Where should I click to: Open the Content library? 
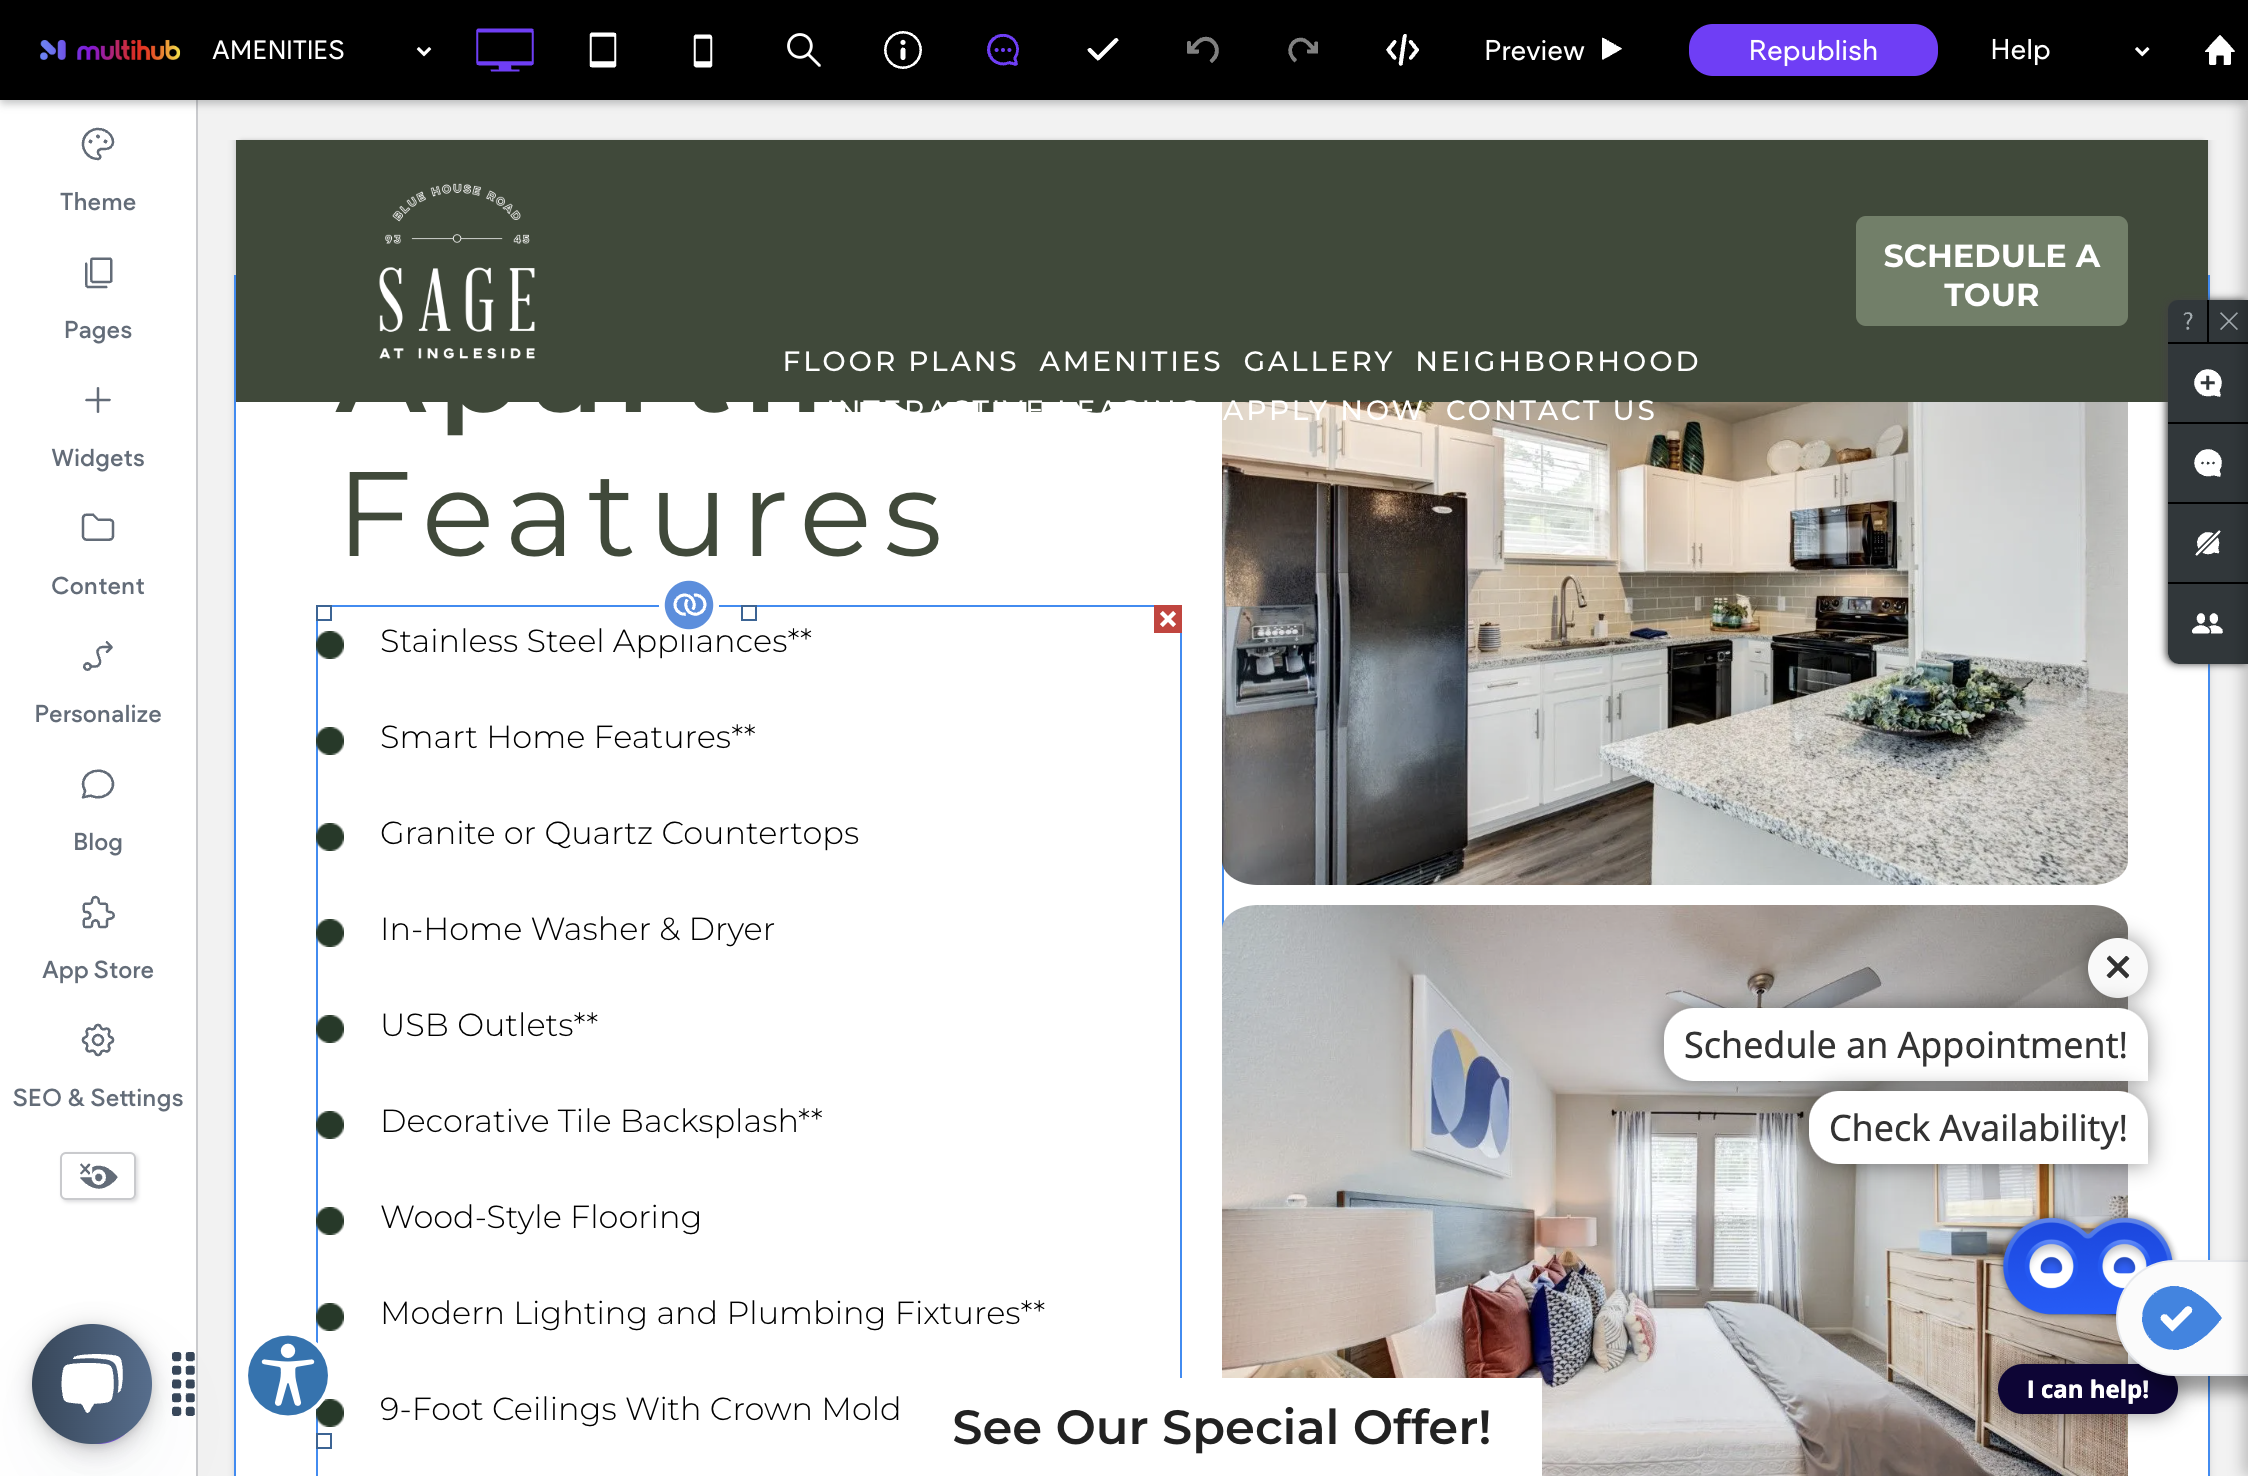(x=98, y=555)
